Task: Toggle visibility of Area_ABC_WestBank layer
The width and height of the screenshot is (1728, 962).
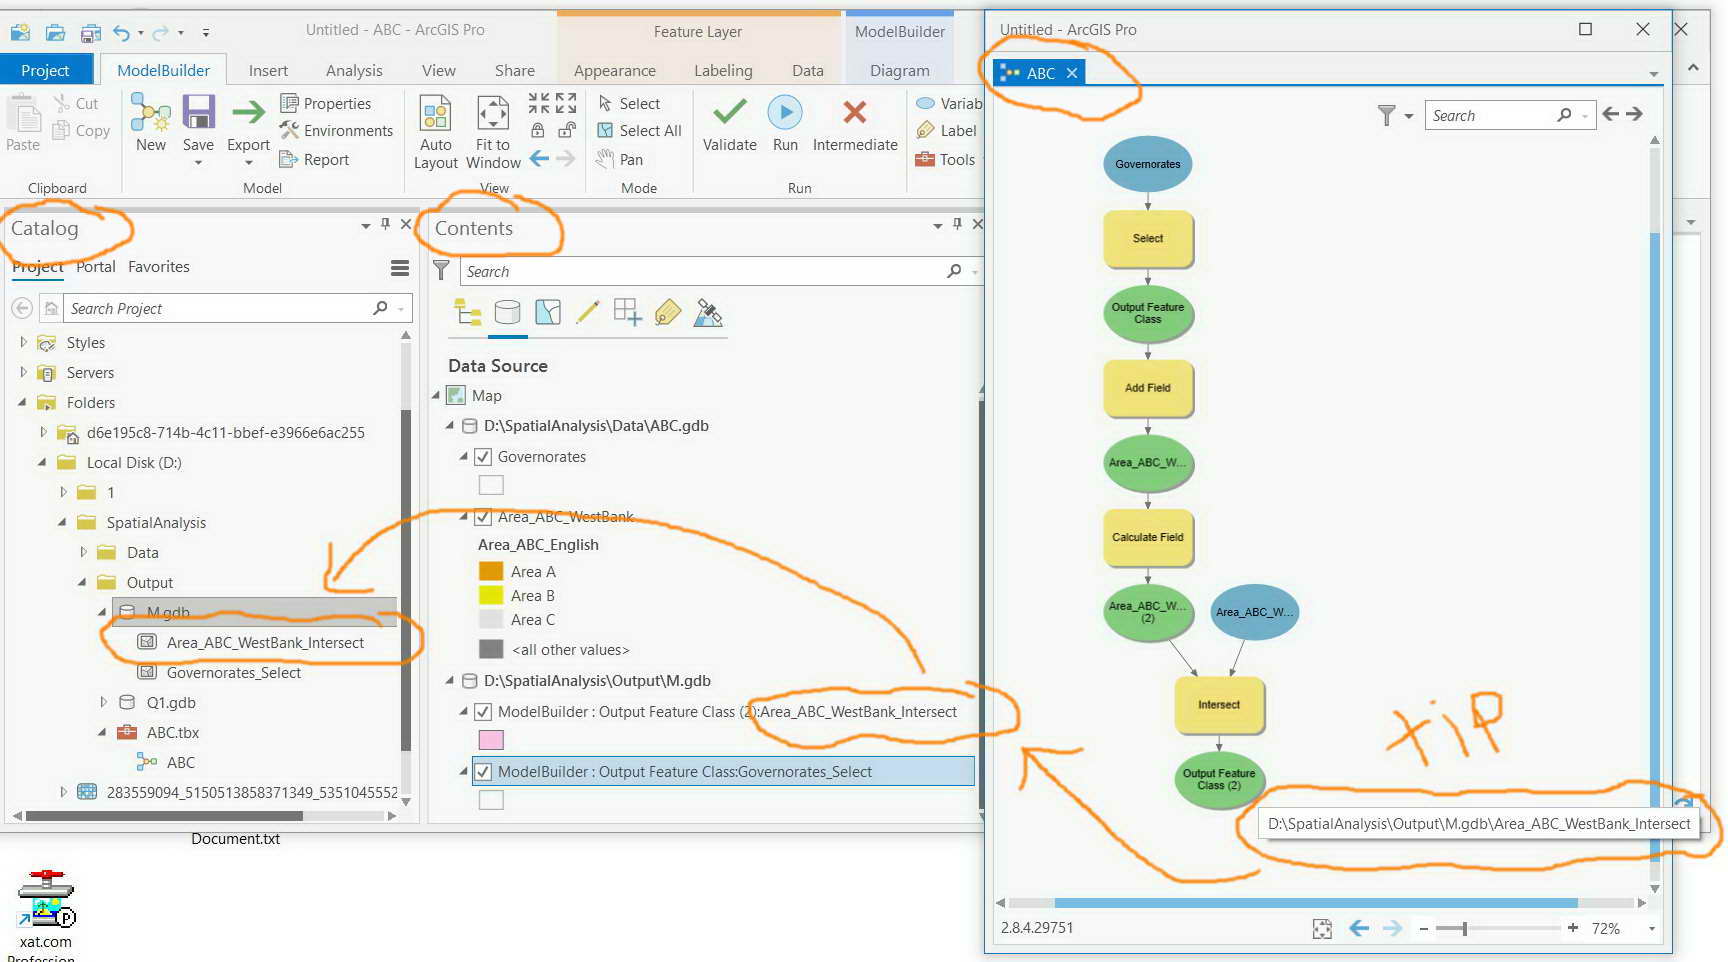Action: [482, 517]
